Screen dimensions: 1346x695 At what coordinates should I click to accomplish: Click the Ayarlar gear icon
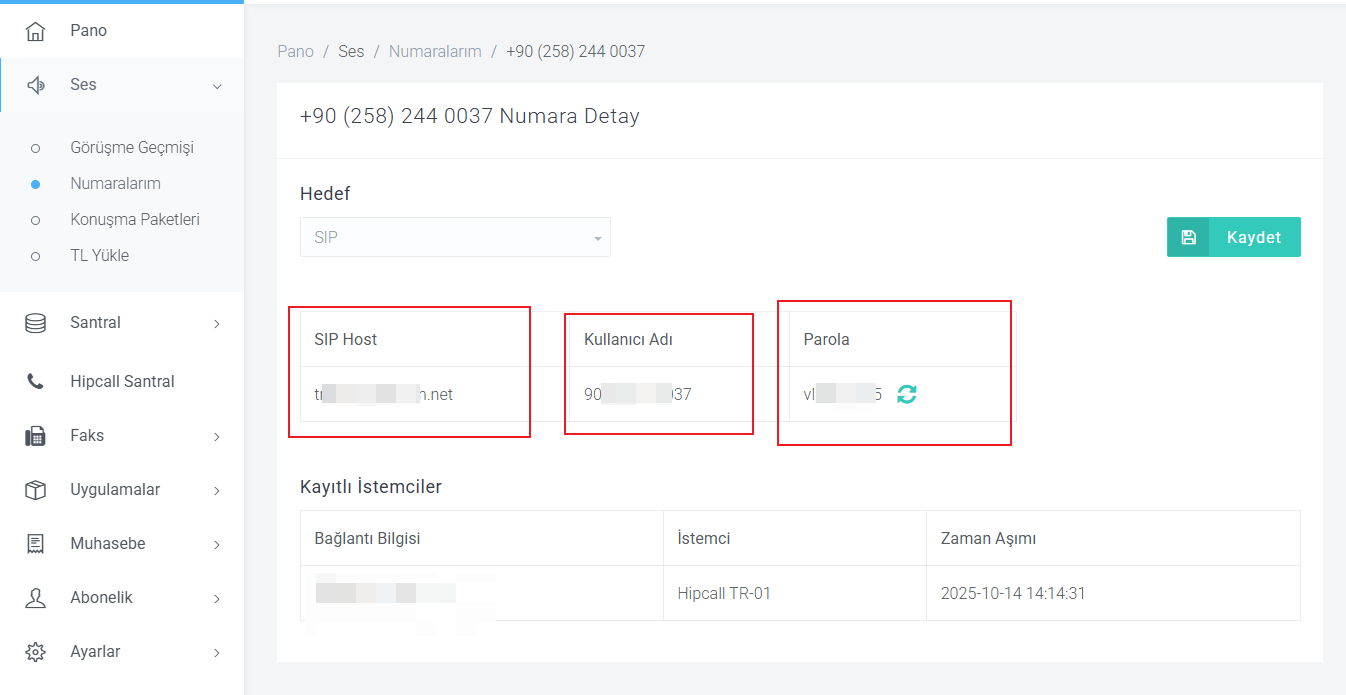[x=35, y=652]
